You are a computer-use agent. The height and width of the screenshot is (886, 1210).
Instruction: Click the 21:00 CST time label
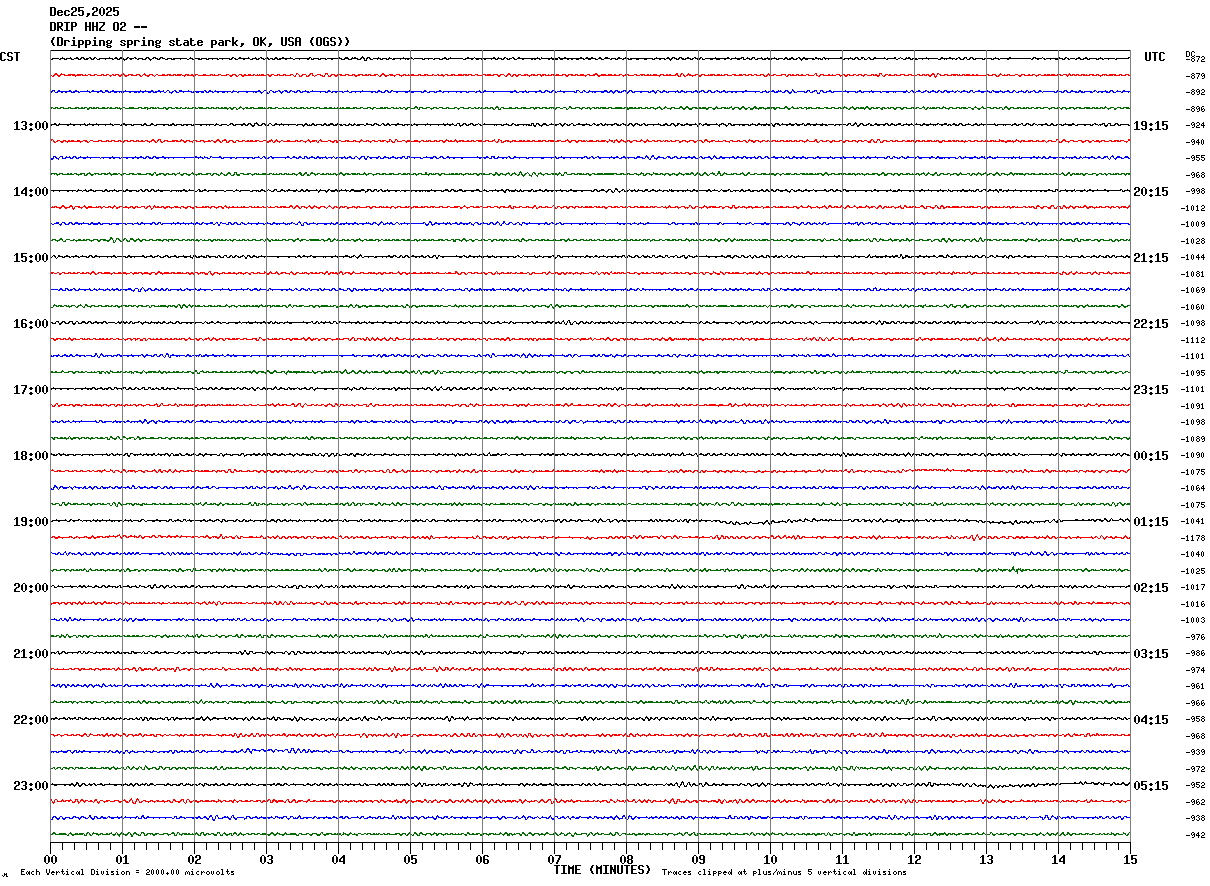coord(30,654)
